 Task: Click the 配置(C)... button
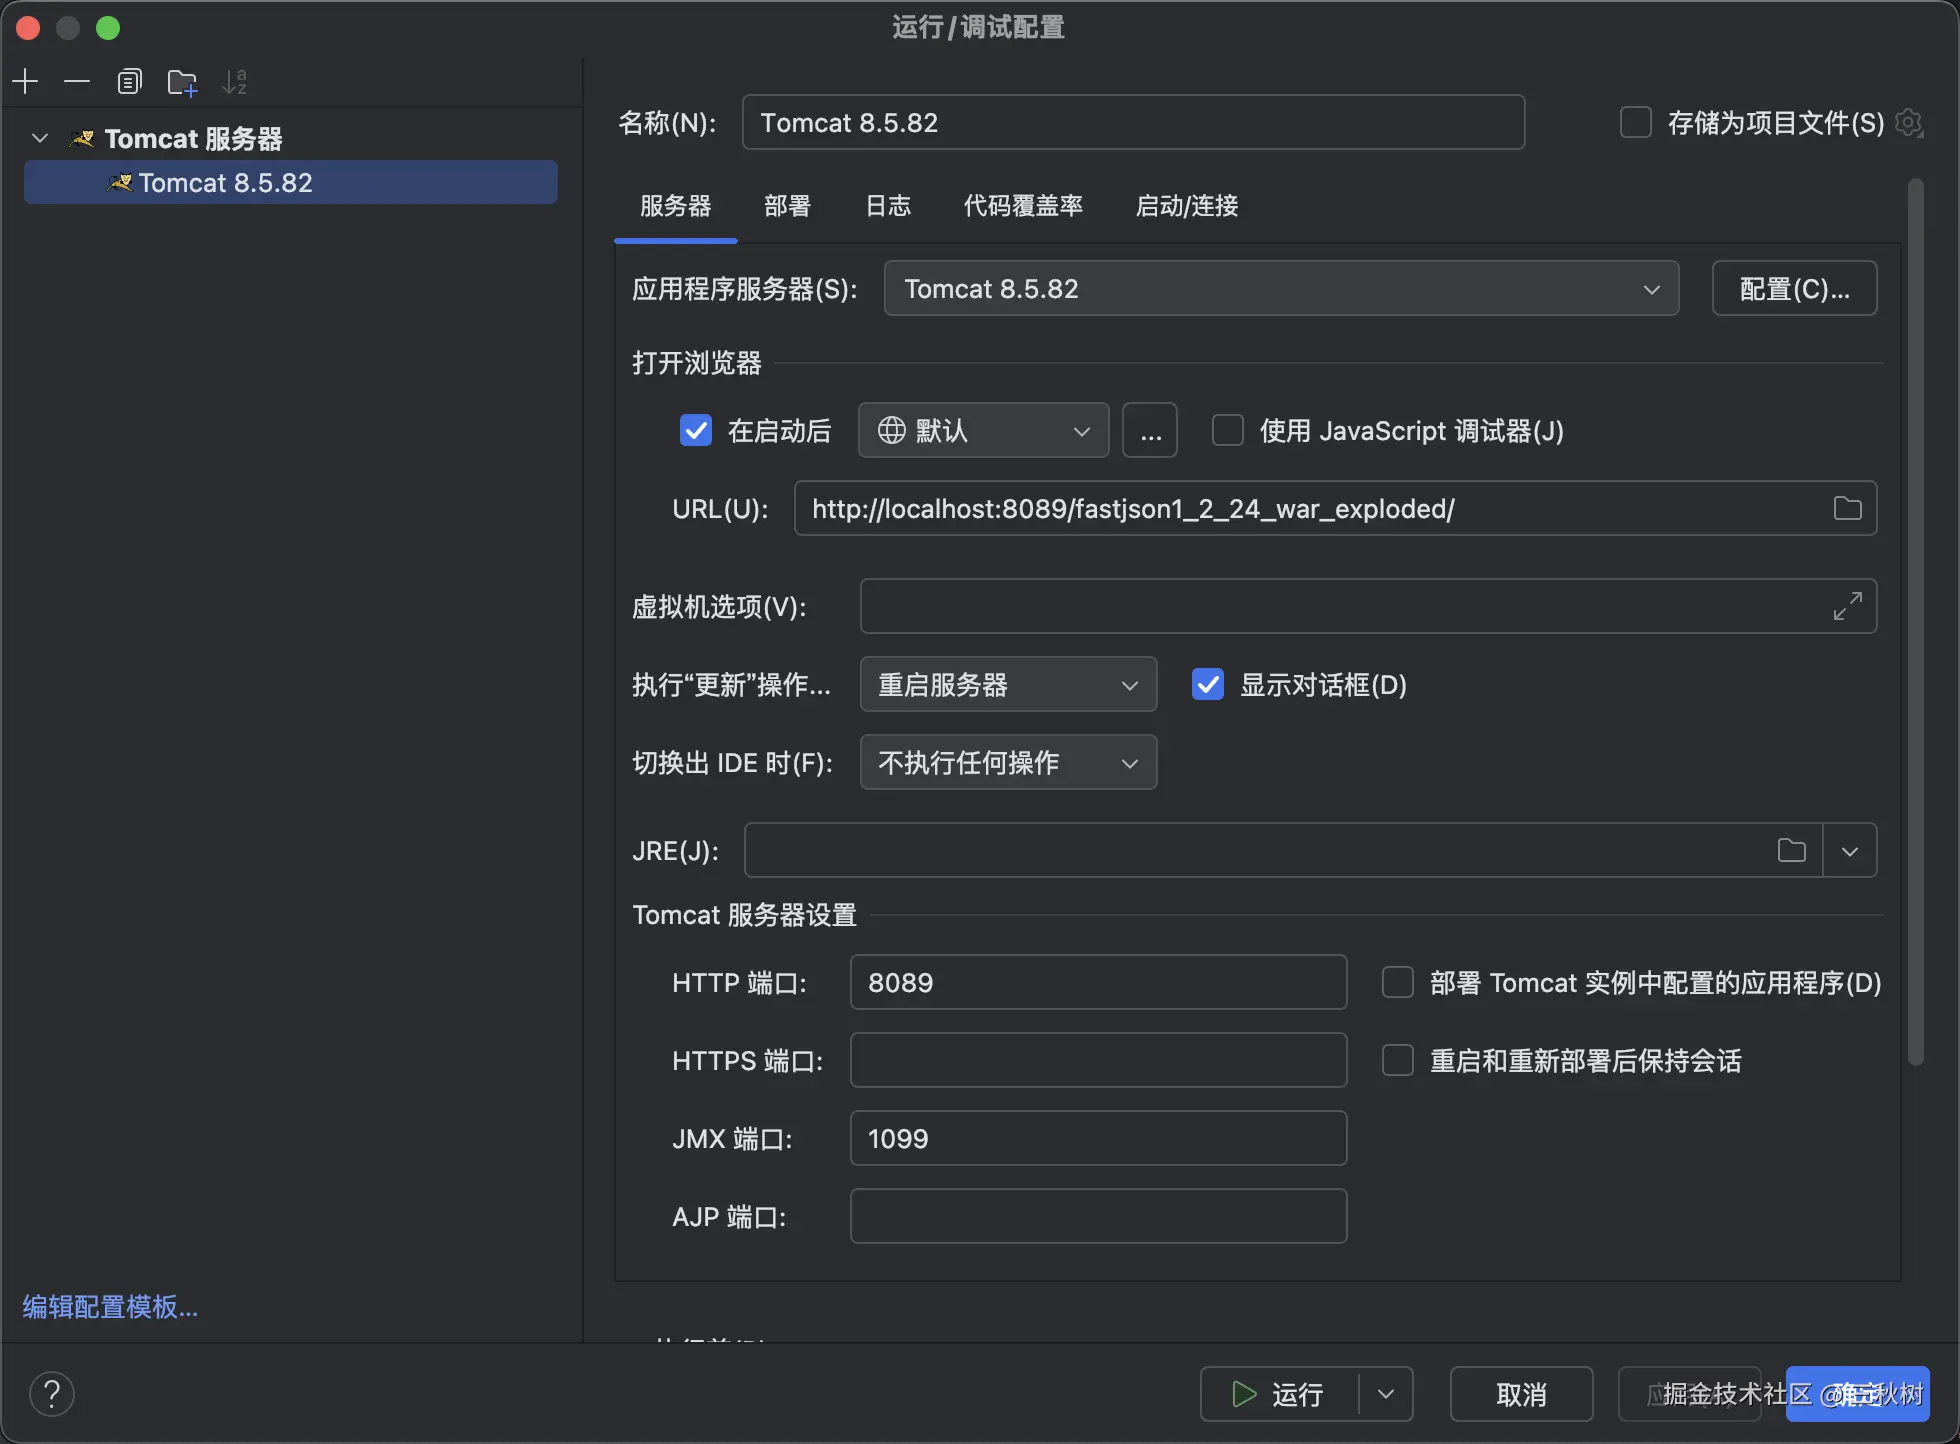point(1794,289)
